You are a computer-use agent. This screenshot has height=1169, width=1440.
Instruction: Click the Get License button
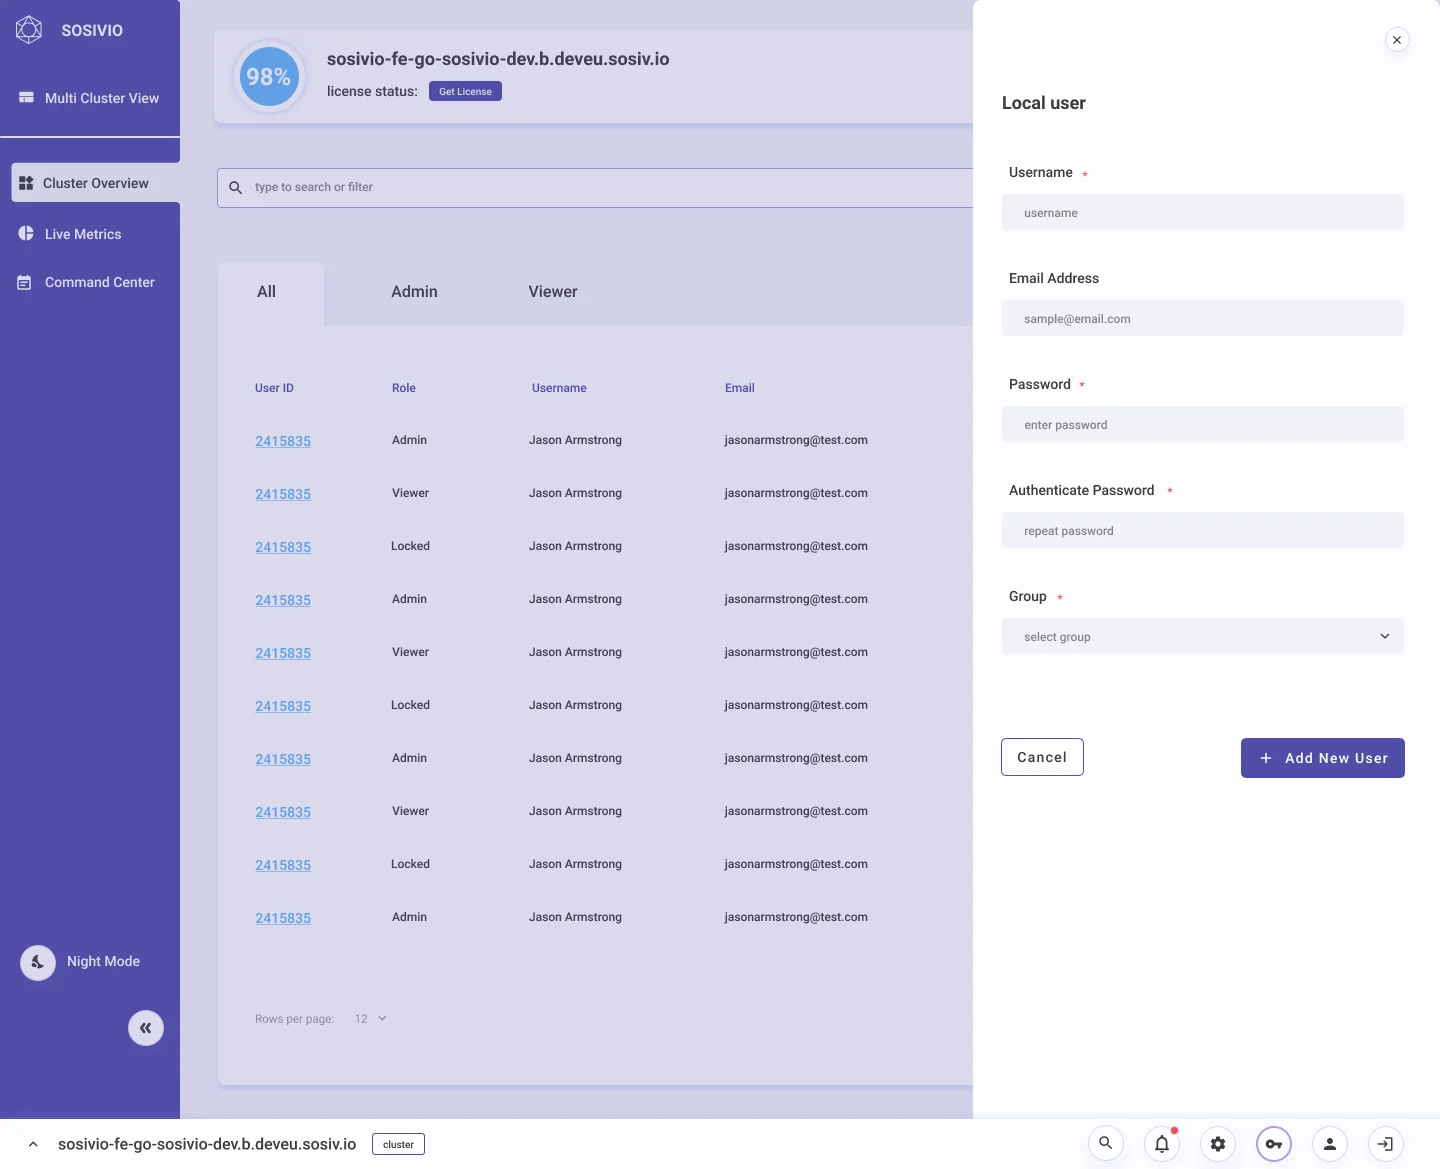tap(465, 91)
